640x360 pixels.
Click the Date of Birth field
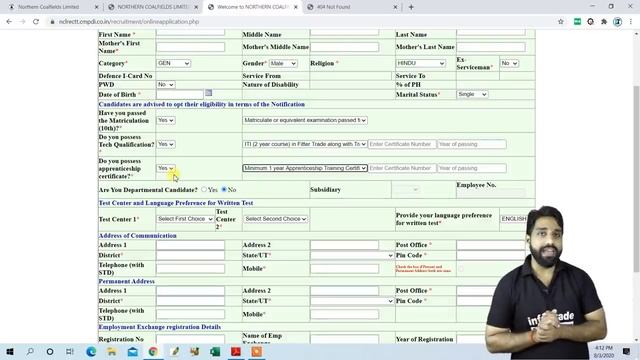[x=180, y=94]
